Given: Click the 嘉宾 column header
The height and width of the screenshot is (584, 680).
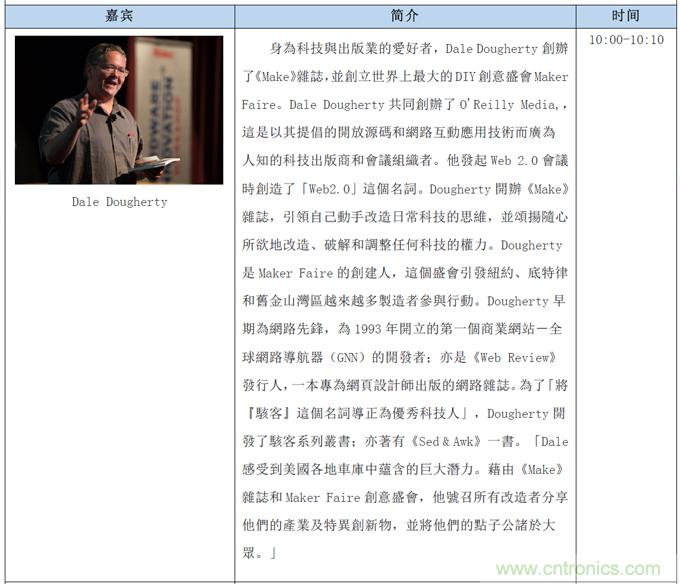Looking at the screenshot, I should pos(119,16).
